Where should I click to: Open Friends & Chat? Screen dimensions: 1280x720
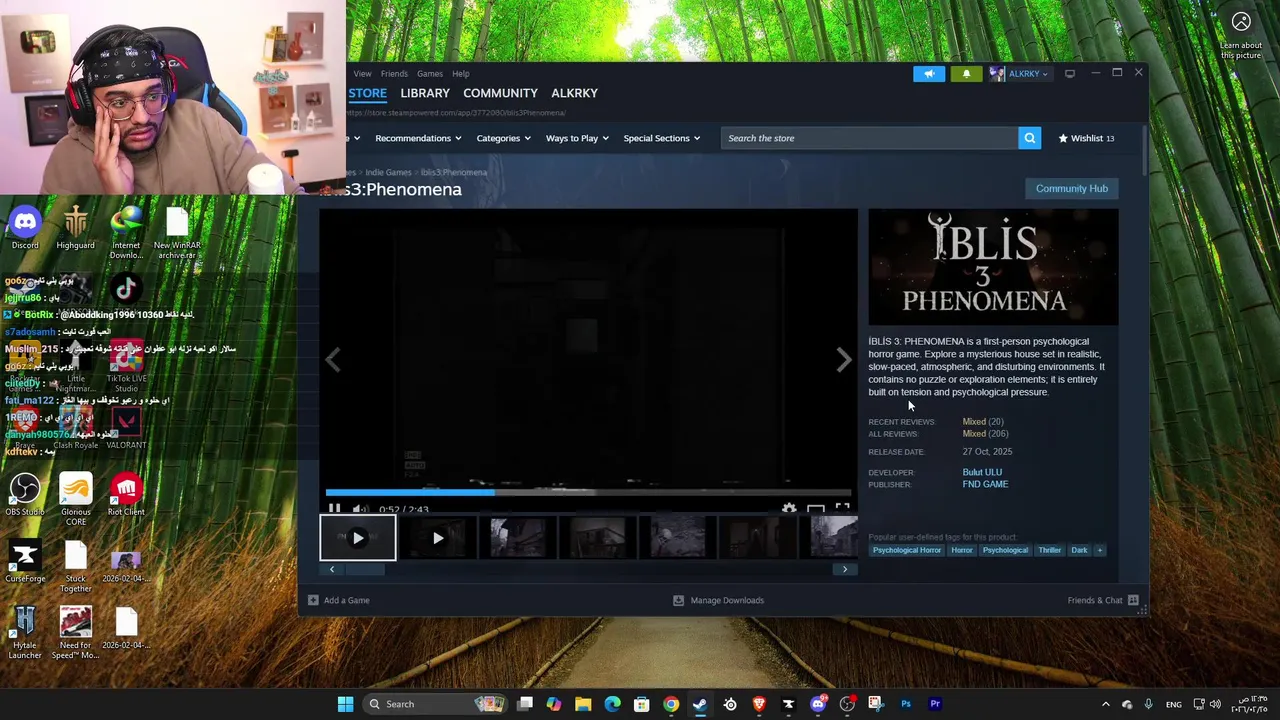[1103, 600]
